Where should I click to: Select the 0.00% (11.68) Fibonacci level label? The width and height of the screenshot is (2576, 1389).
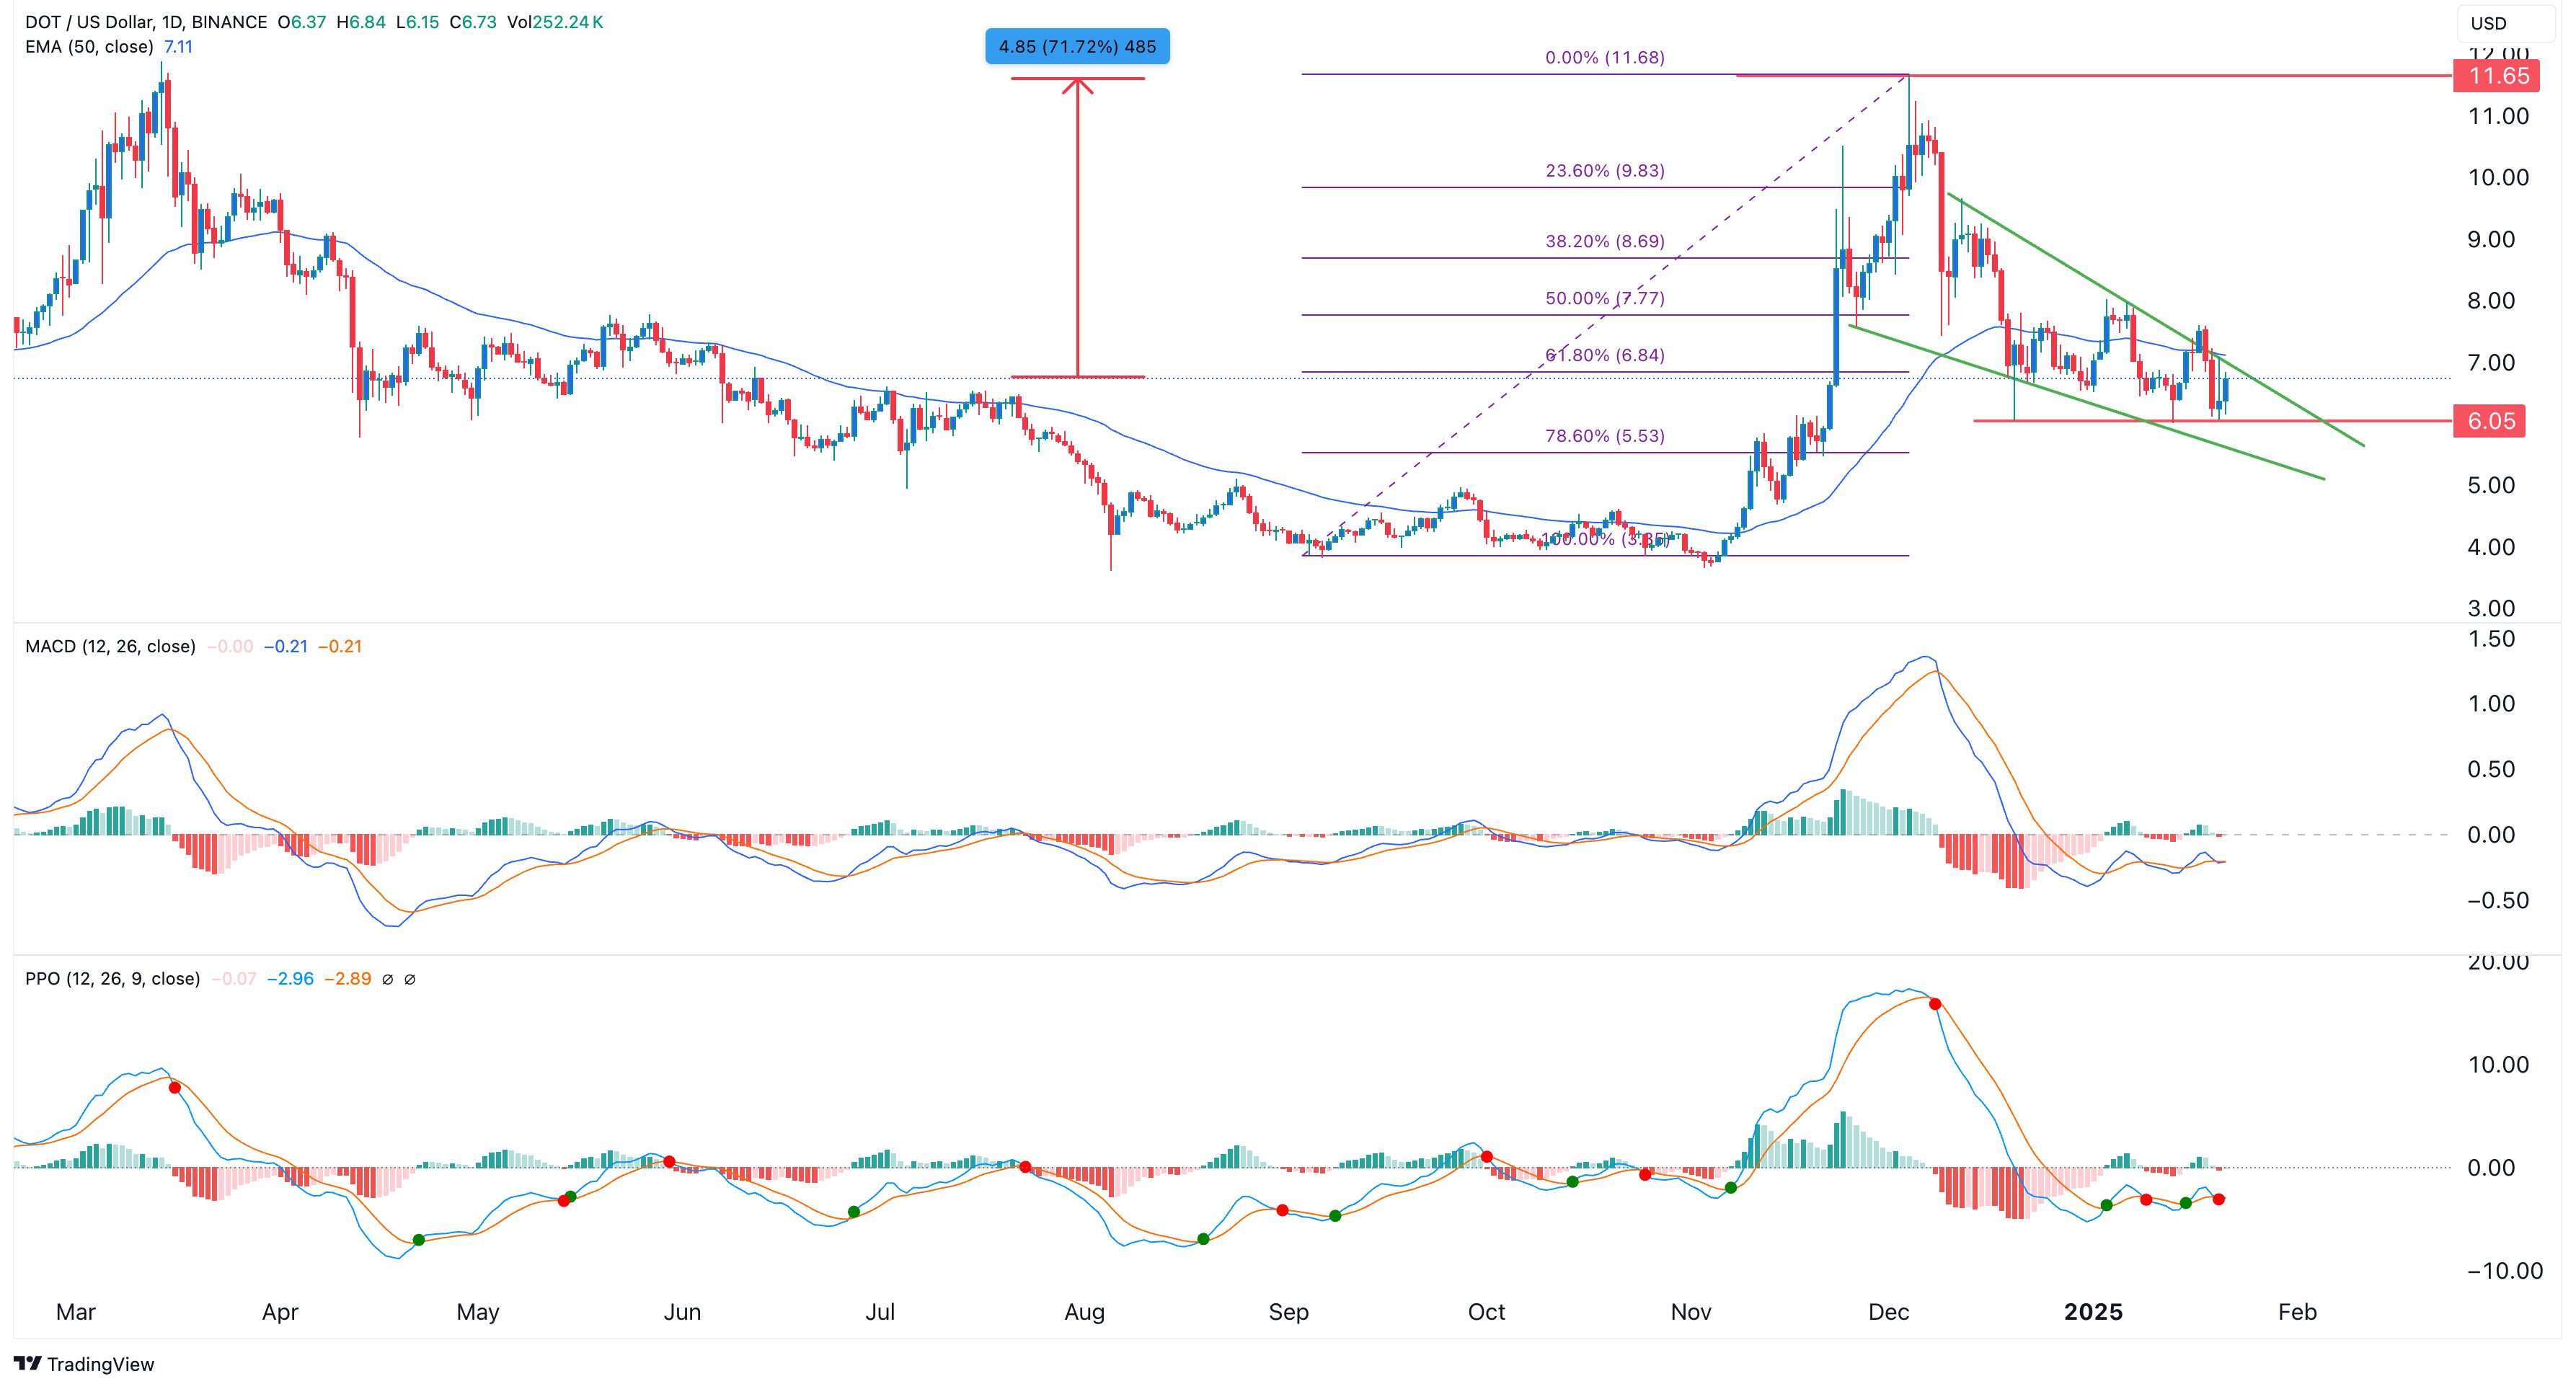point(1605,58)
